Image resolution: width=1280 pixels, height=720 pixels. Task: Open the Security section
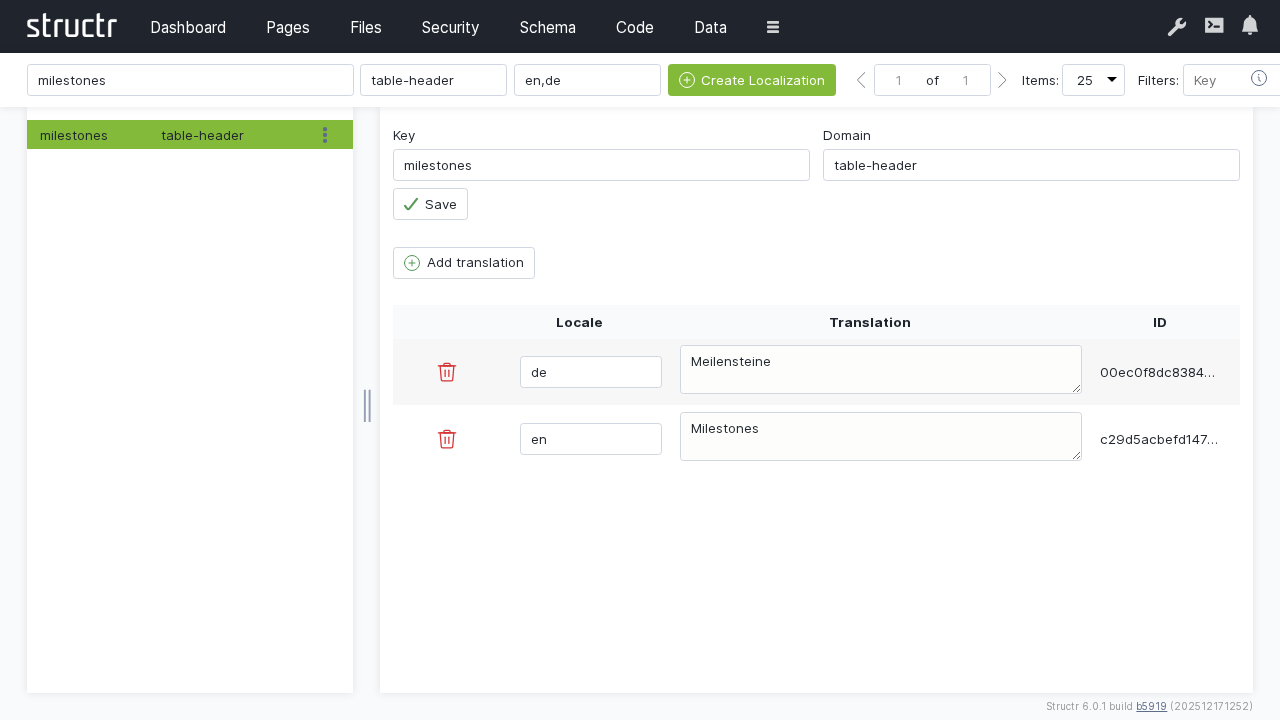pos(450,27)
